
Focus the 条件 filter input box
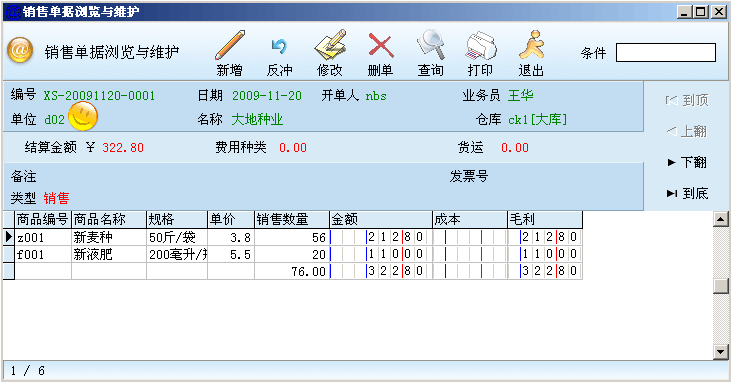point(666,53)
